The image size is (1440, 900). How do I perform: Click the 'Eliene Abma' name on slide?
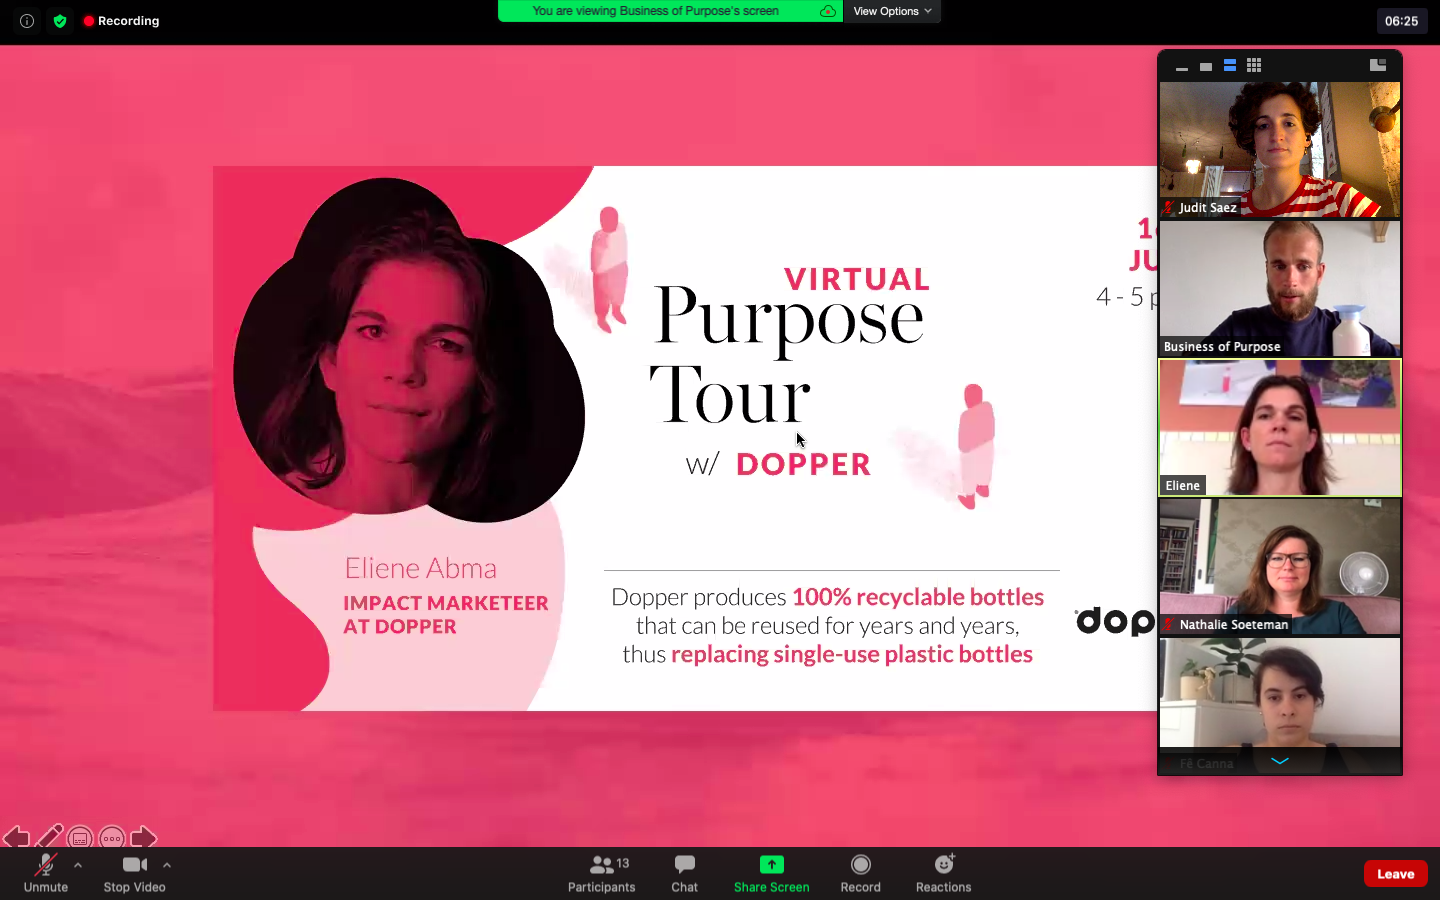coord(421,568)
